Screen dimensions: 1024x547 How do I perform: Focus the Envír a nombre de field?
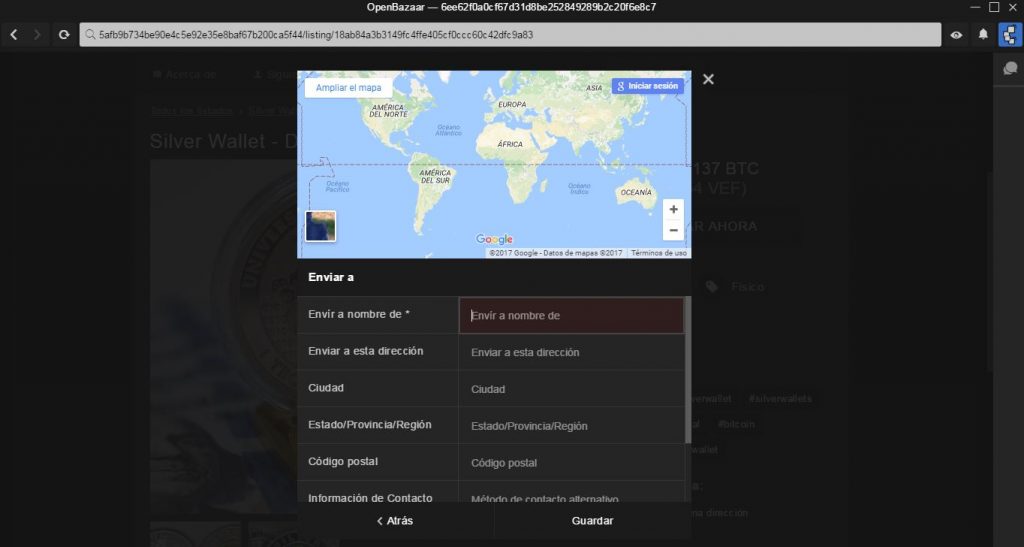[571, 315]
